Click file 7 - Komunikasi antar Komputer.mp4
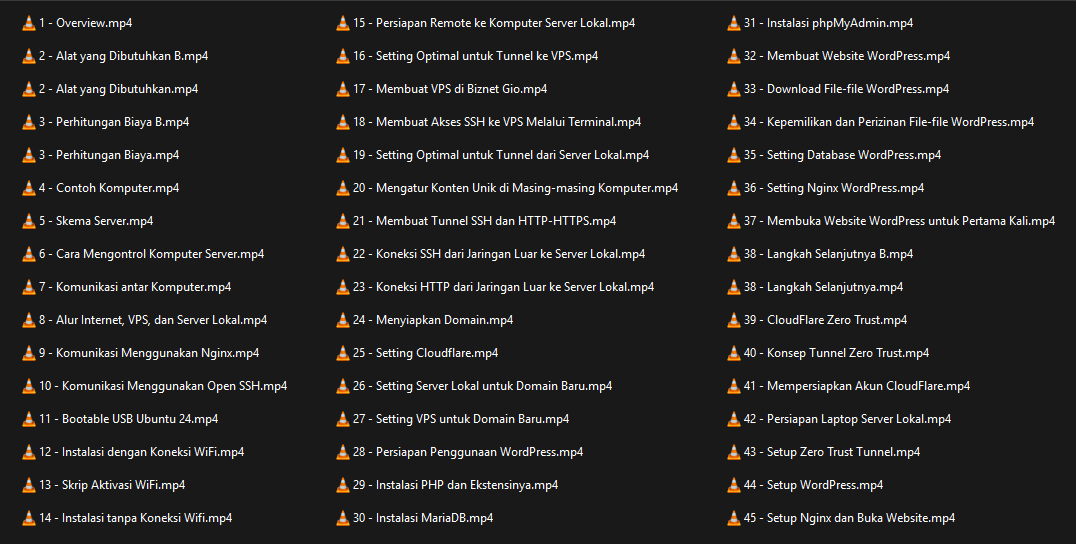1076x544 pixels. point(135,287)
